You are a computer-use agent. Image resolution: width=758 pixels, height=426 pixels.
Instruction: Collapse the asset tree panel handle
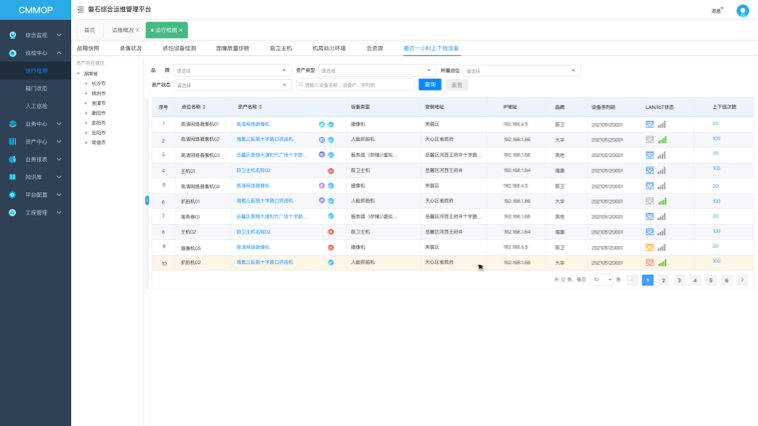pyautogui.click(x=148, y=201)
